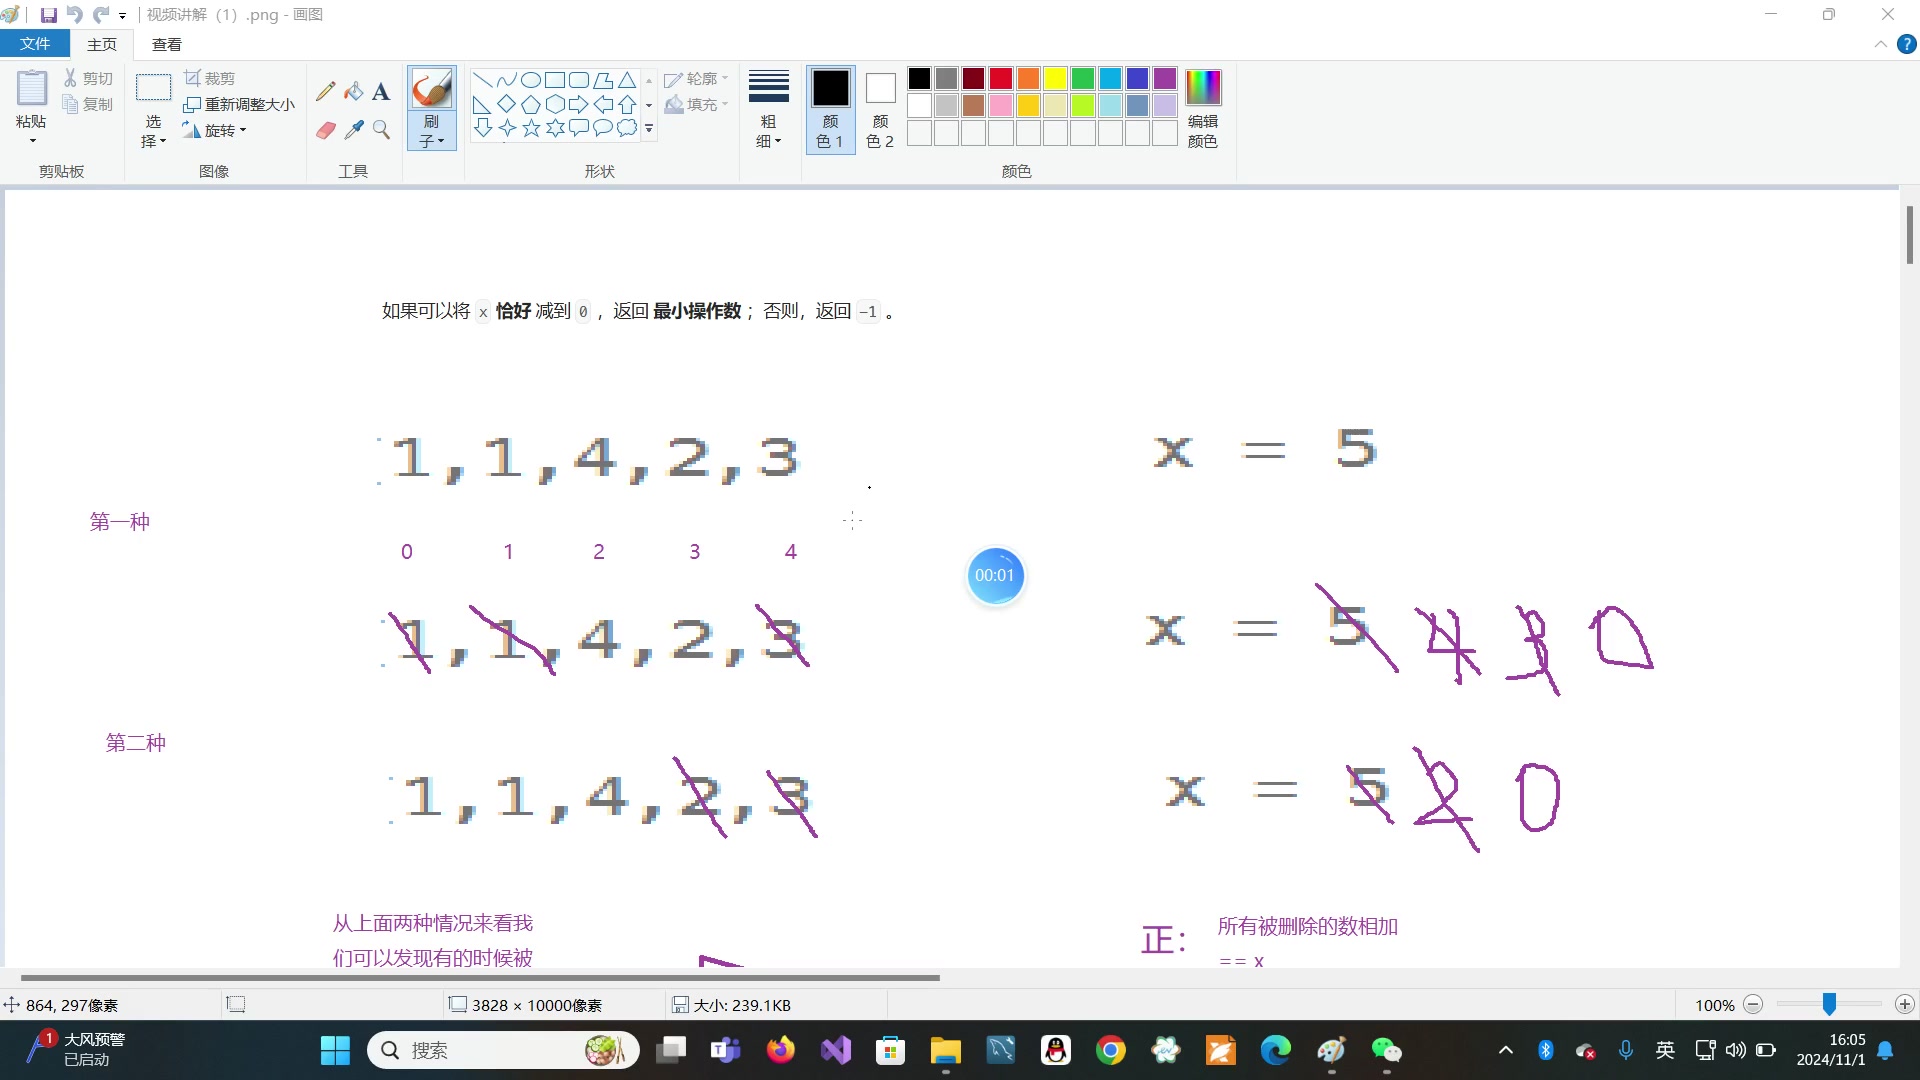Select the Color picker eyedropper tool
1920x1080 pixels.
[353, 130]
